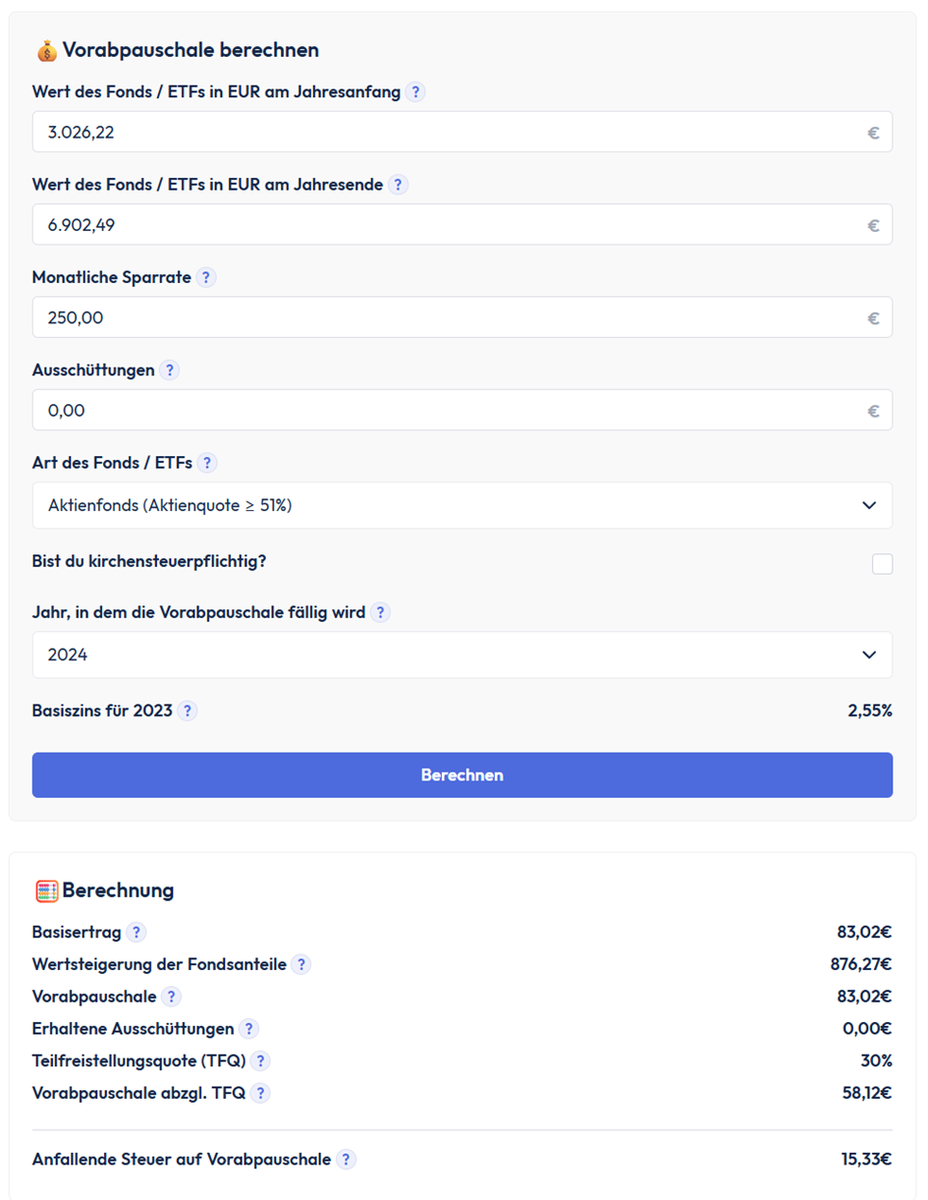Click help icon next to Art des Fonds
This screenshot has height=1200, width=928.
coord(207,463)
